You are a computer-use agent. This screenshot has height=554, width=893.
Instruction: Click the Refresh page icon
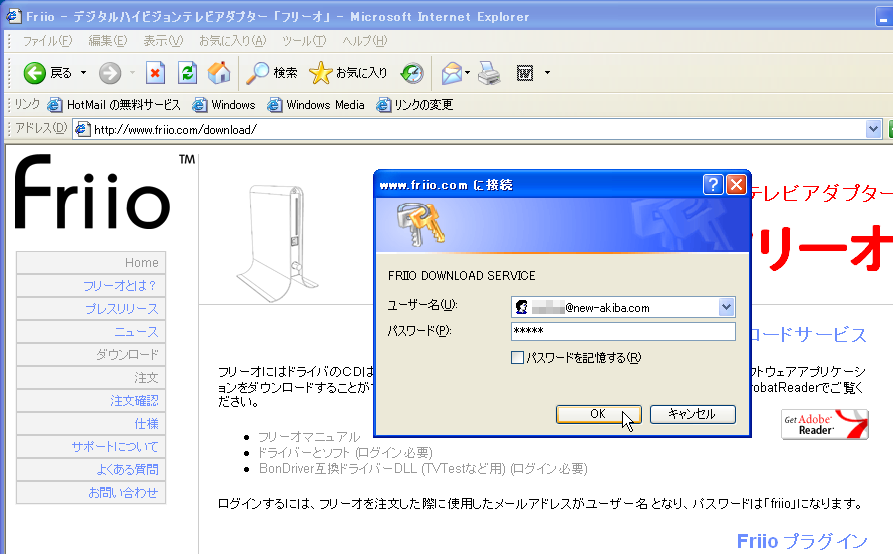pos(187,73)
